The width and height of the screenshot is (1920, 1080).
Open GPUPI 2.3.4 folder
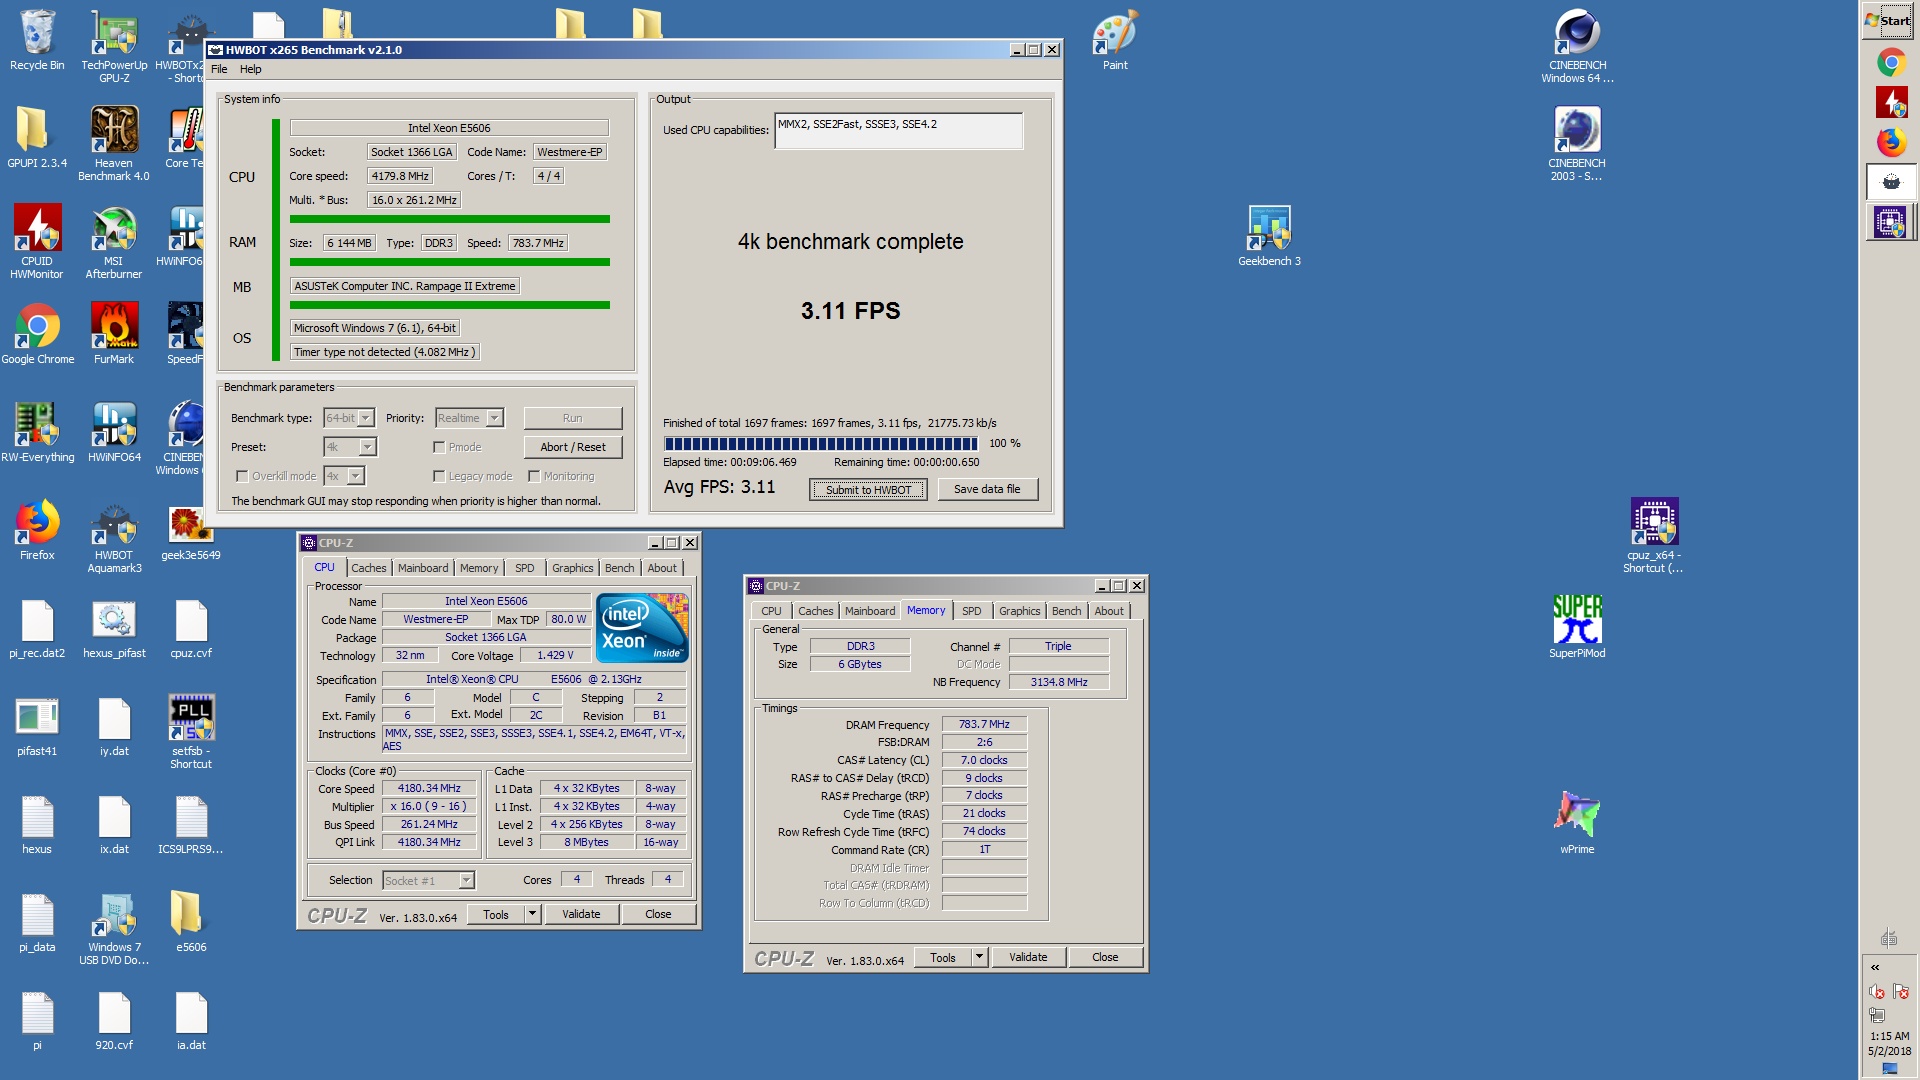click(x=37, y=138)
